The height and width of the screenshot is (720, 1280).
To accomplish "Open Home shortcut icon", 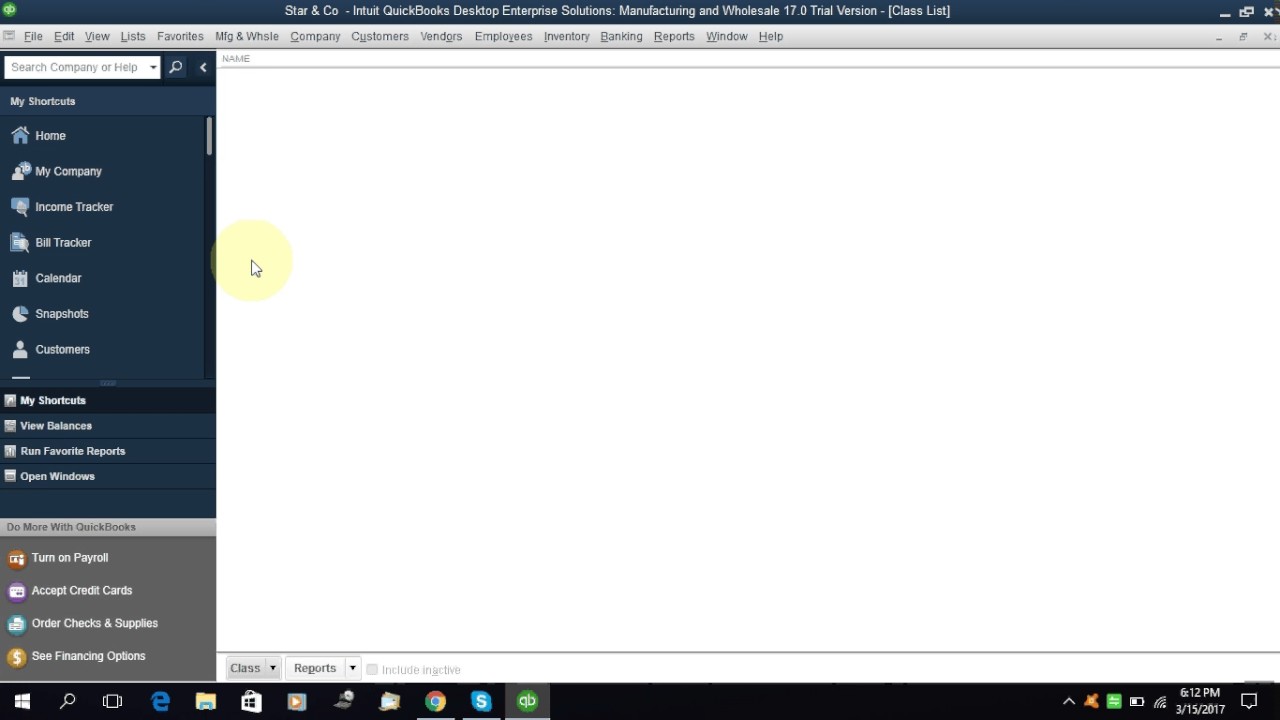I will [x=20, y=135].
